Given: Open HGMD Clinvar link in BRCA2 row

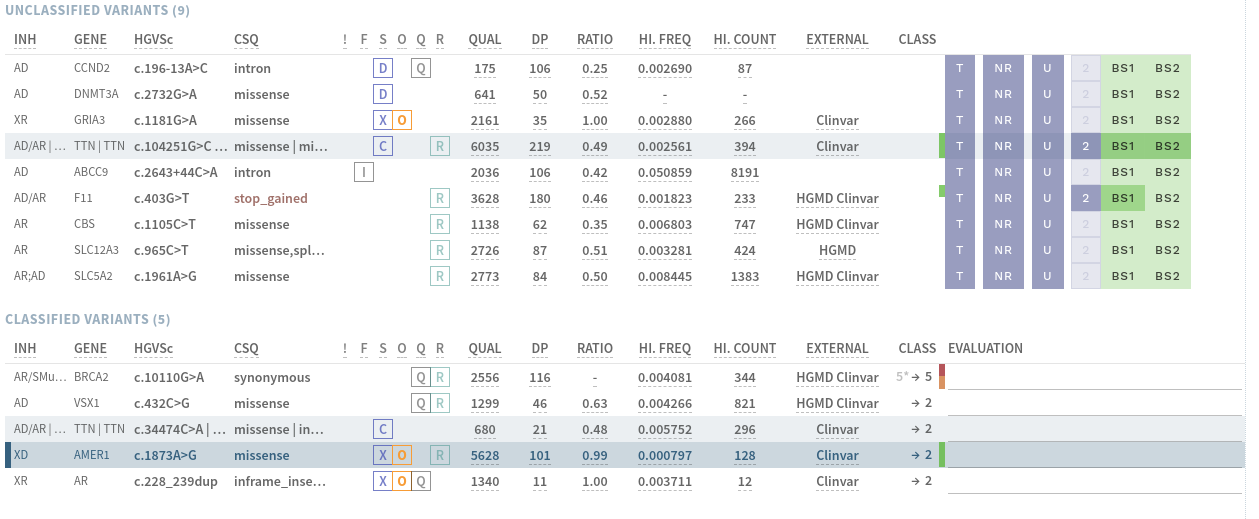Looking at the screenshot, I should tap(837, 377).
